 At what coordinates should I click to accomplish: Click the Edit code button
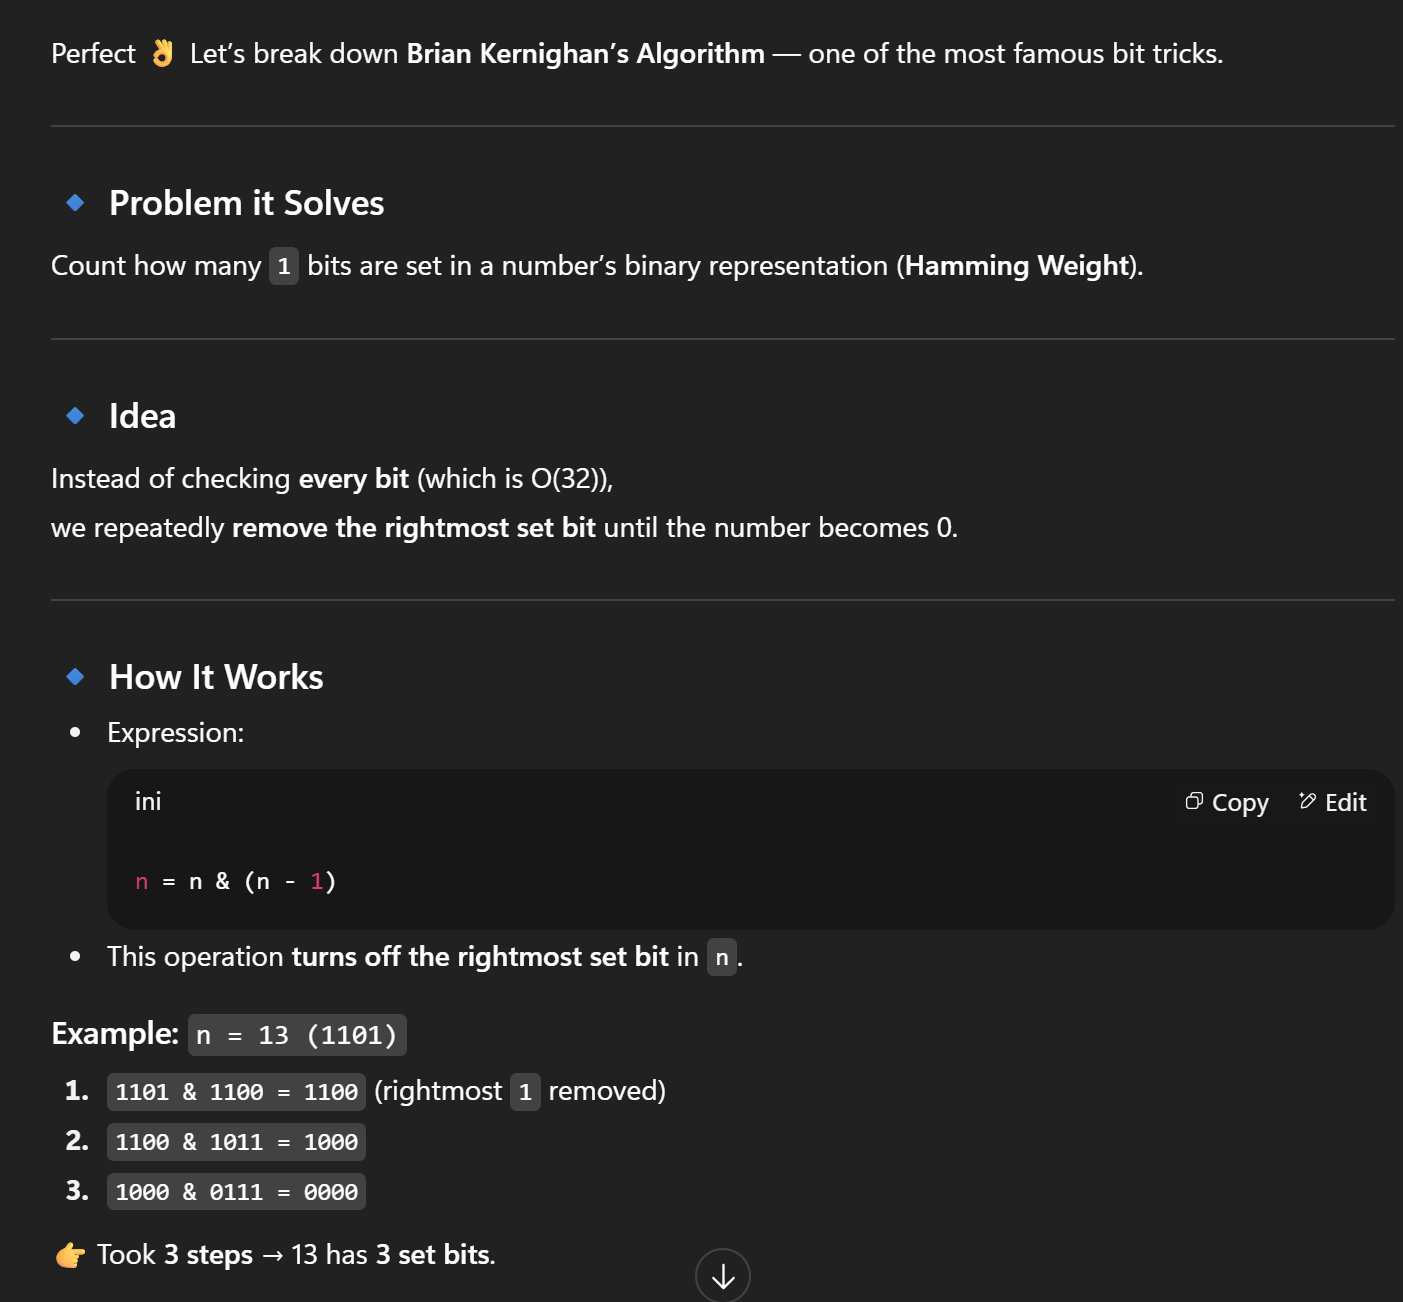[x=1332, y=803]
